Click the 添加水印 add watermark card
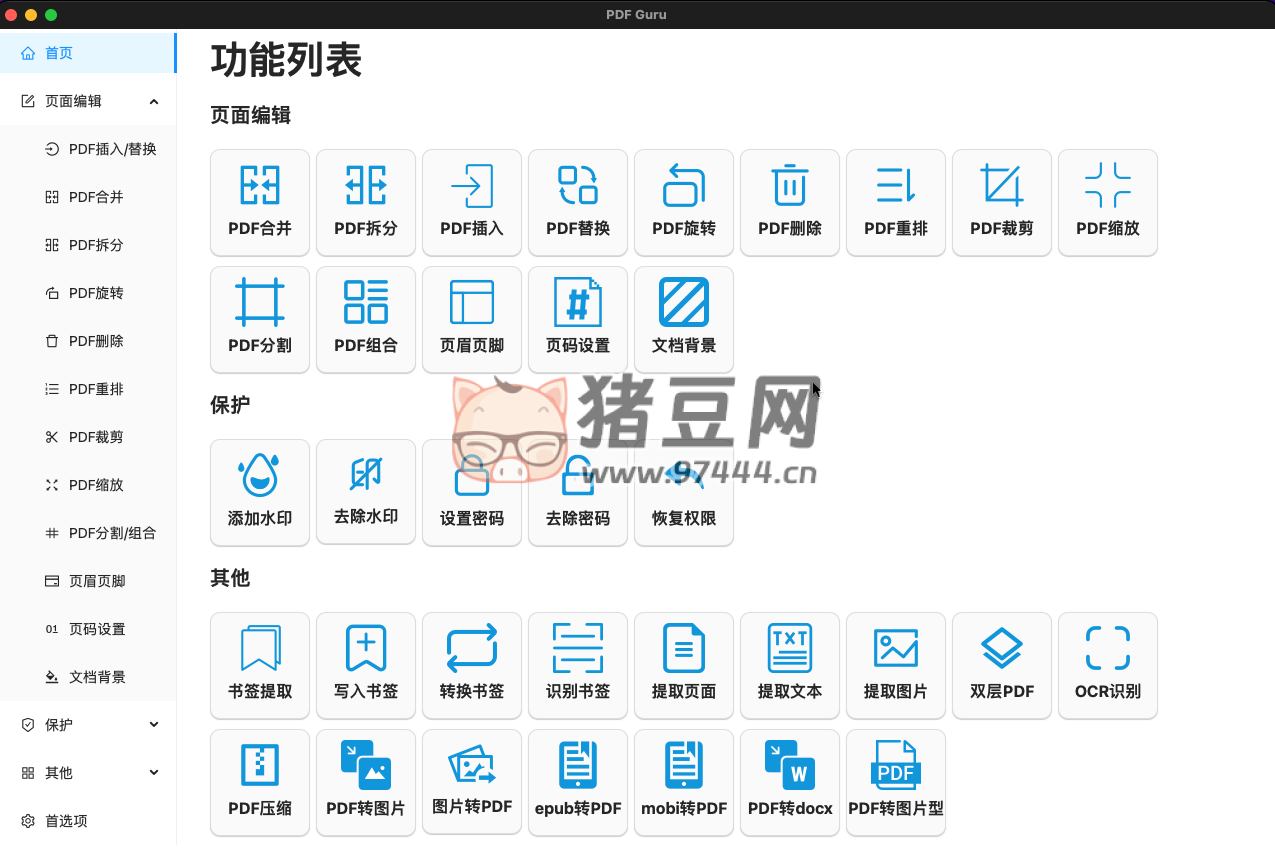The width and height of the screenshot is (1275, 856). (x=260, y=493)
